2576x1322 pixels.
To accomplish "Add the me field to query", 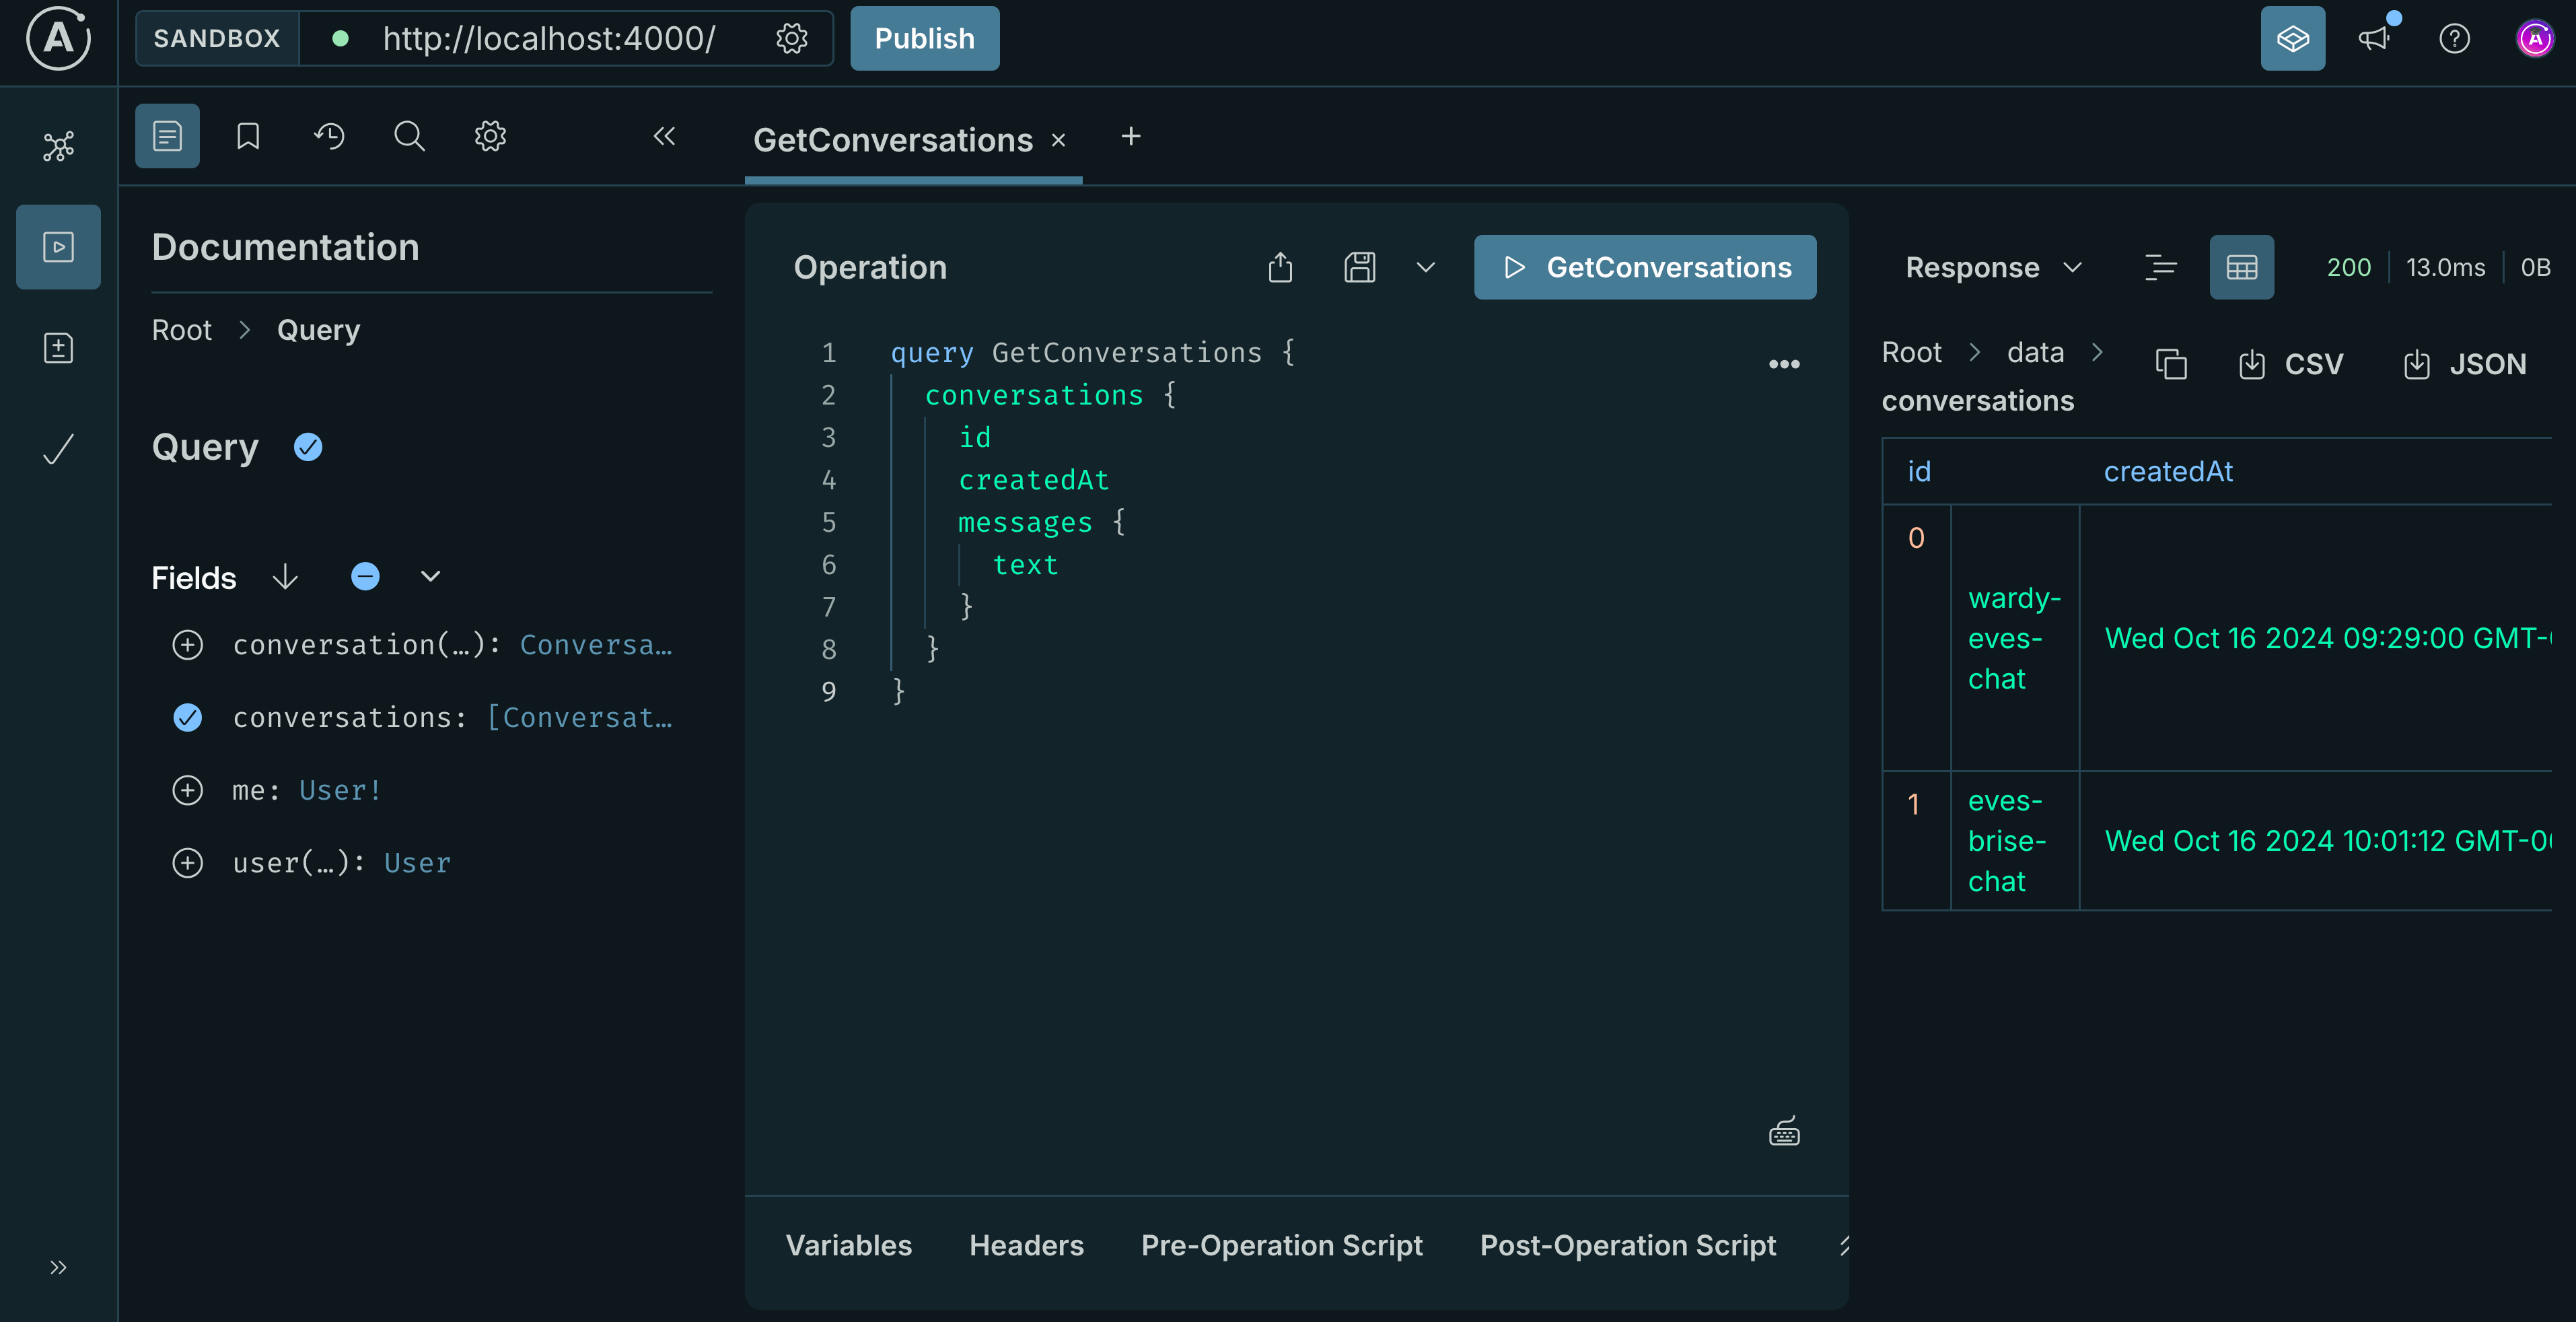I will pyautogui.click(x=188, y=790).
